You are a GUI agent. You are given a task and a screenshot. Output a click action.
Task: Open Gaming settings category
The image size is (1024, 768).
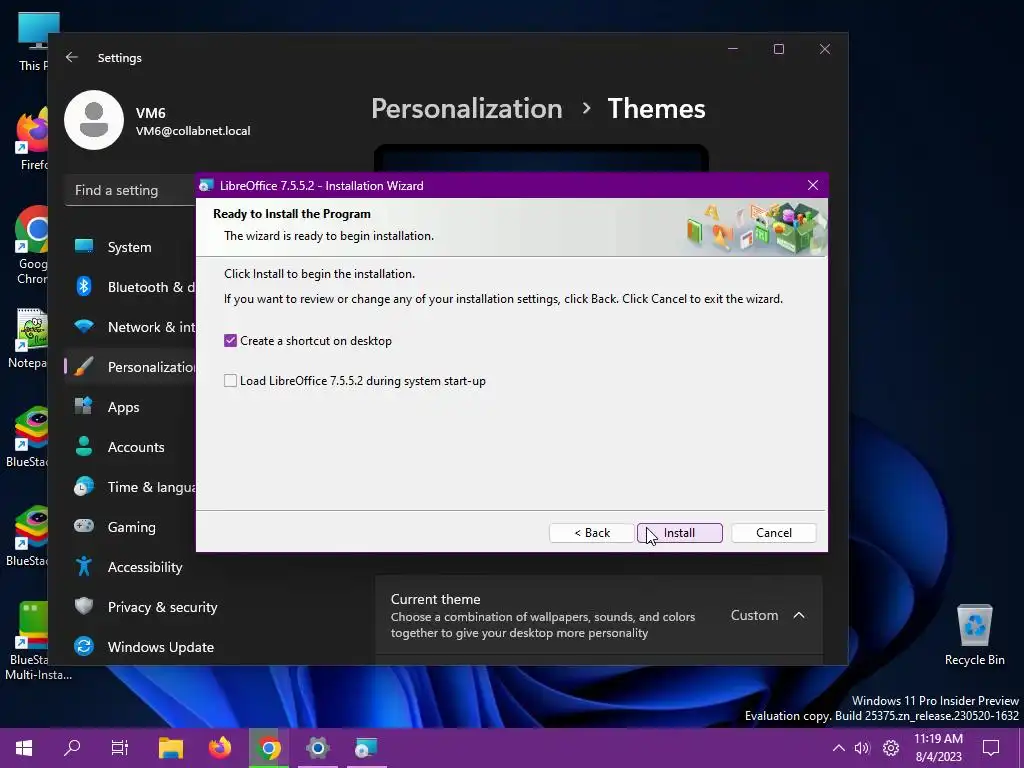131,526
